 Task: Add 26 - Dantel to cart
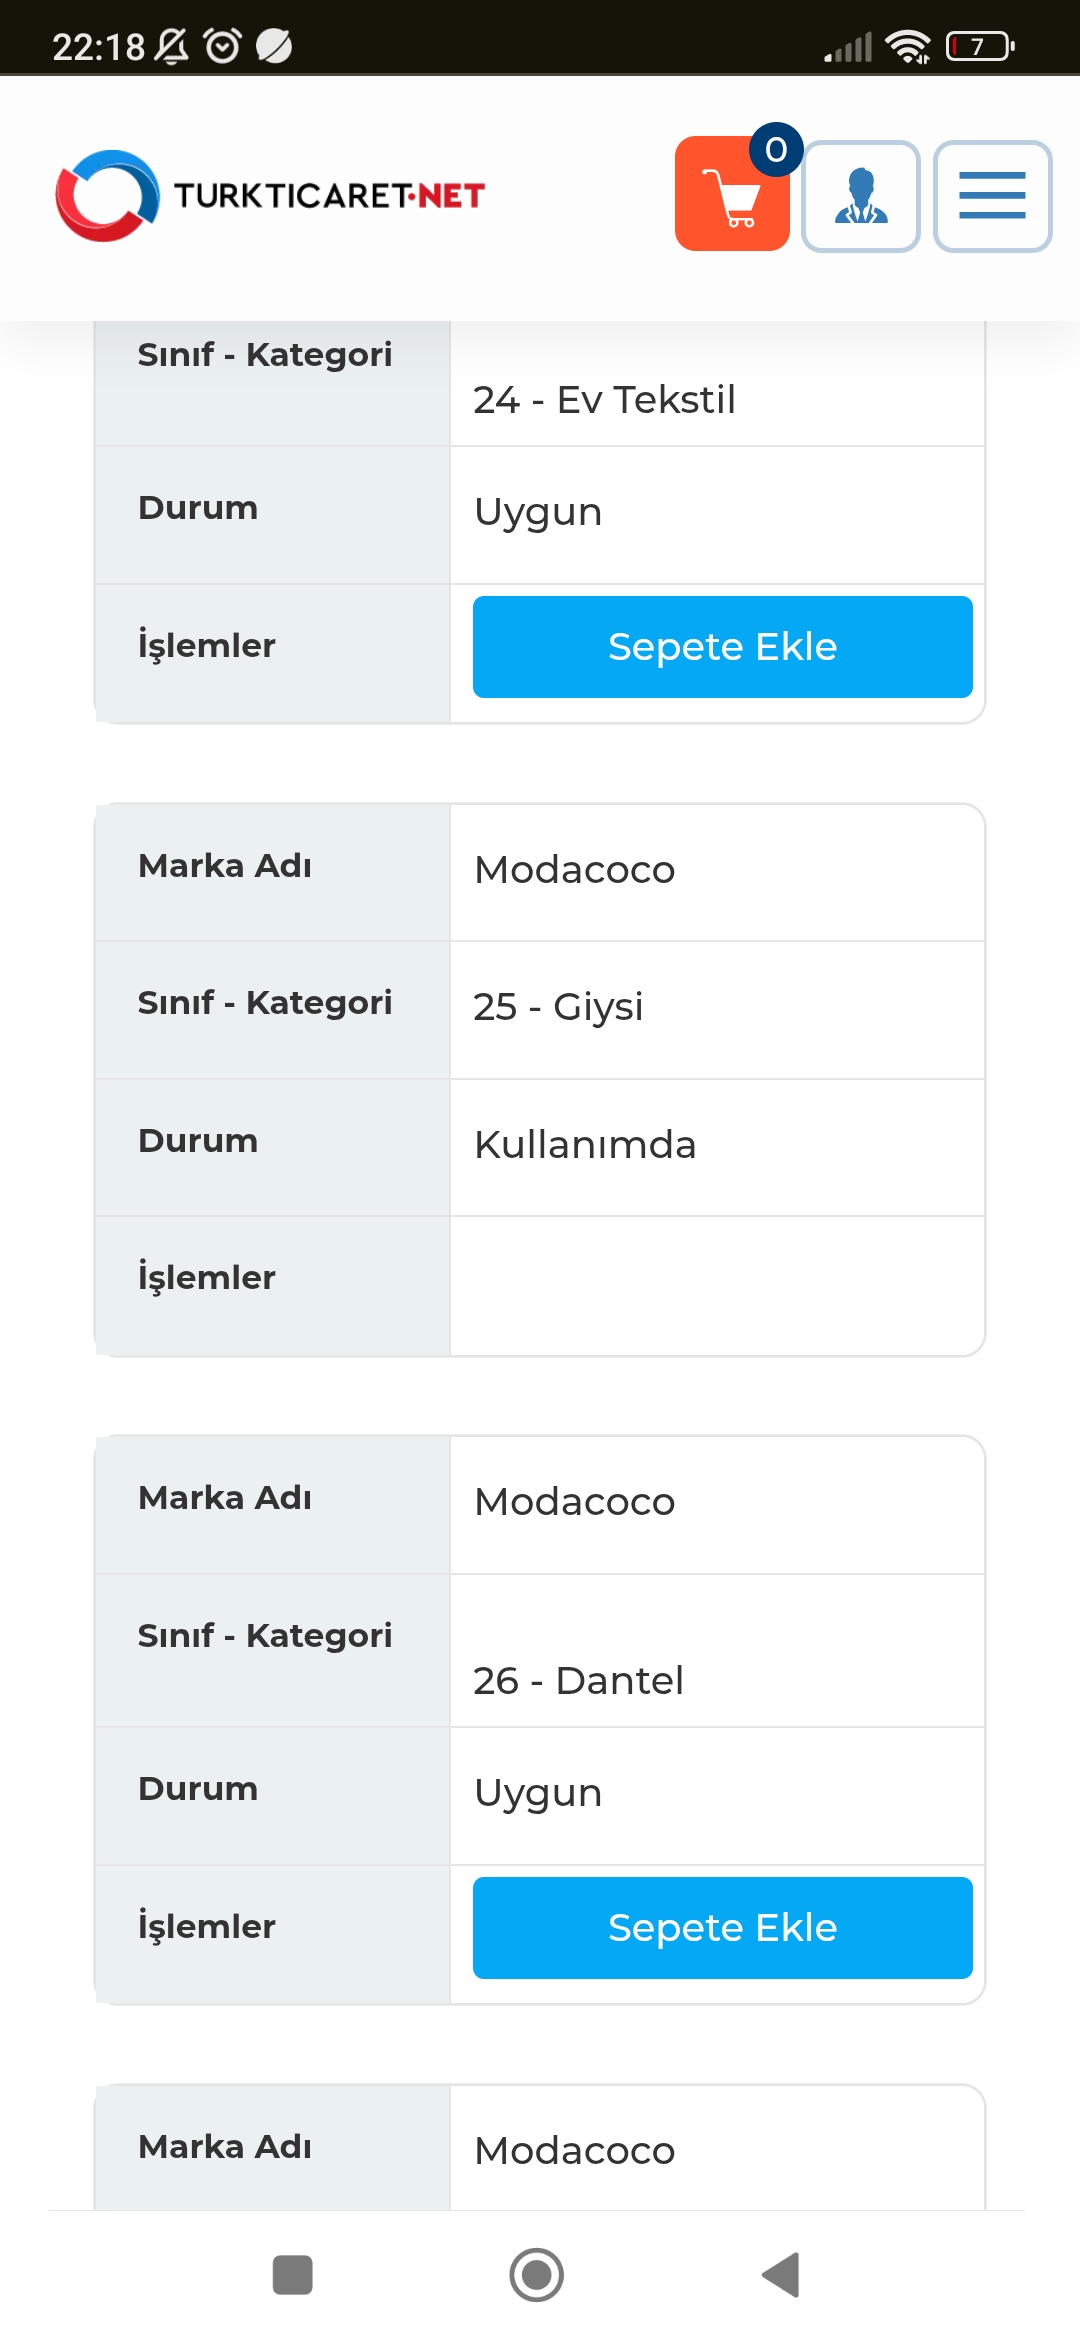[x=722, y=1928]
